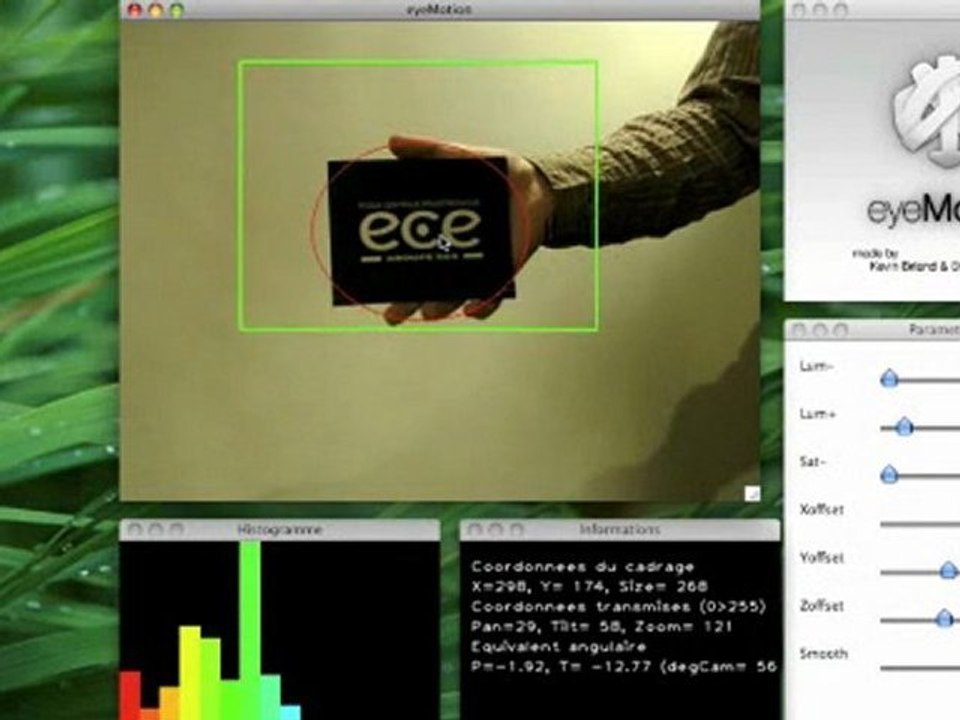Click the red histogram bar

click(130, 696)
